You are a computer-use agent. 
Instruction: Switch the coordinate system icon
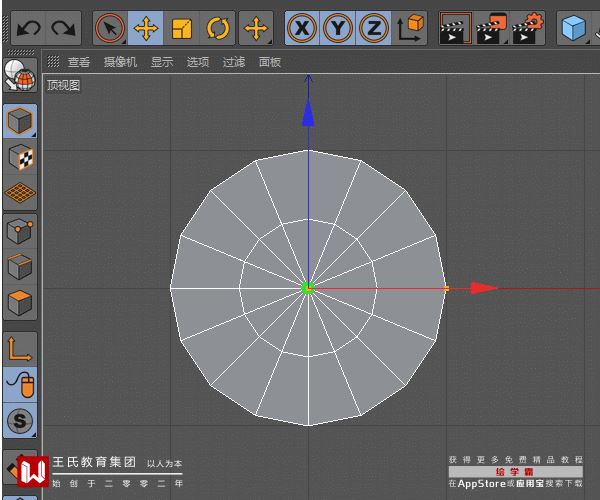point(409,28)
